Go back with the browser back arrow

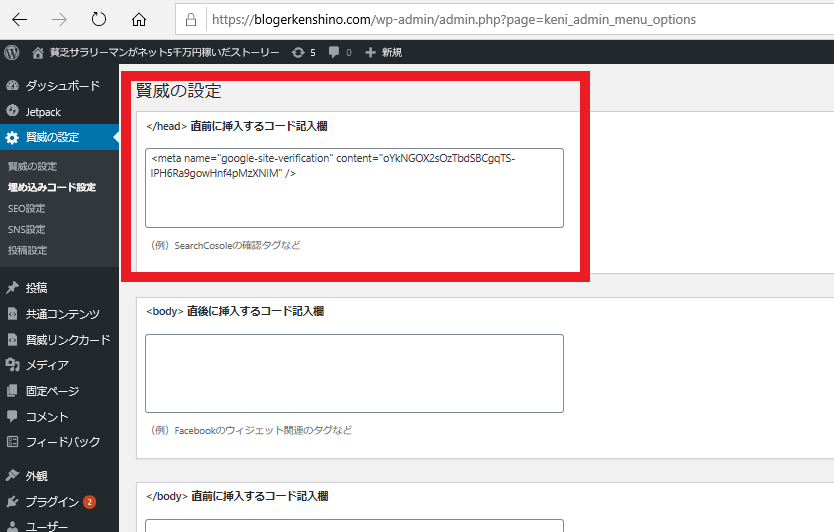tap(20, 20)
